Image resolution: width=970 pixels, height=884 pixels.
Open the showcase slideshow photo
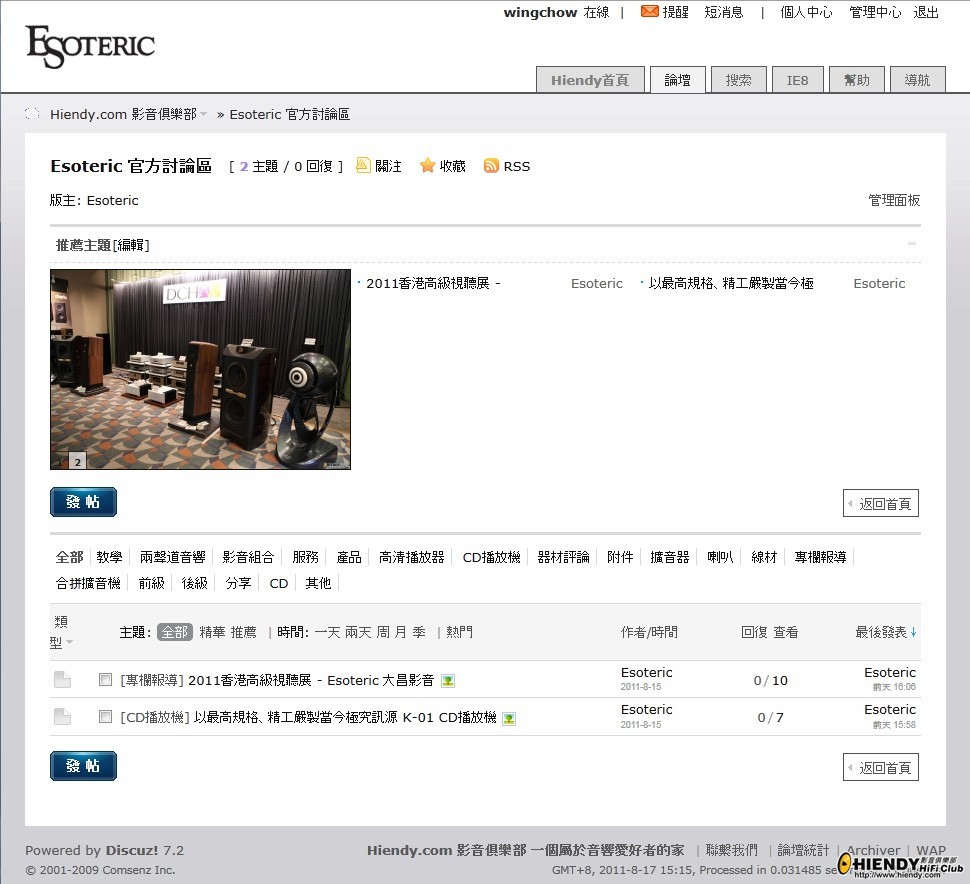pyautogui.click(x=200, y=369)
